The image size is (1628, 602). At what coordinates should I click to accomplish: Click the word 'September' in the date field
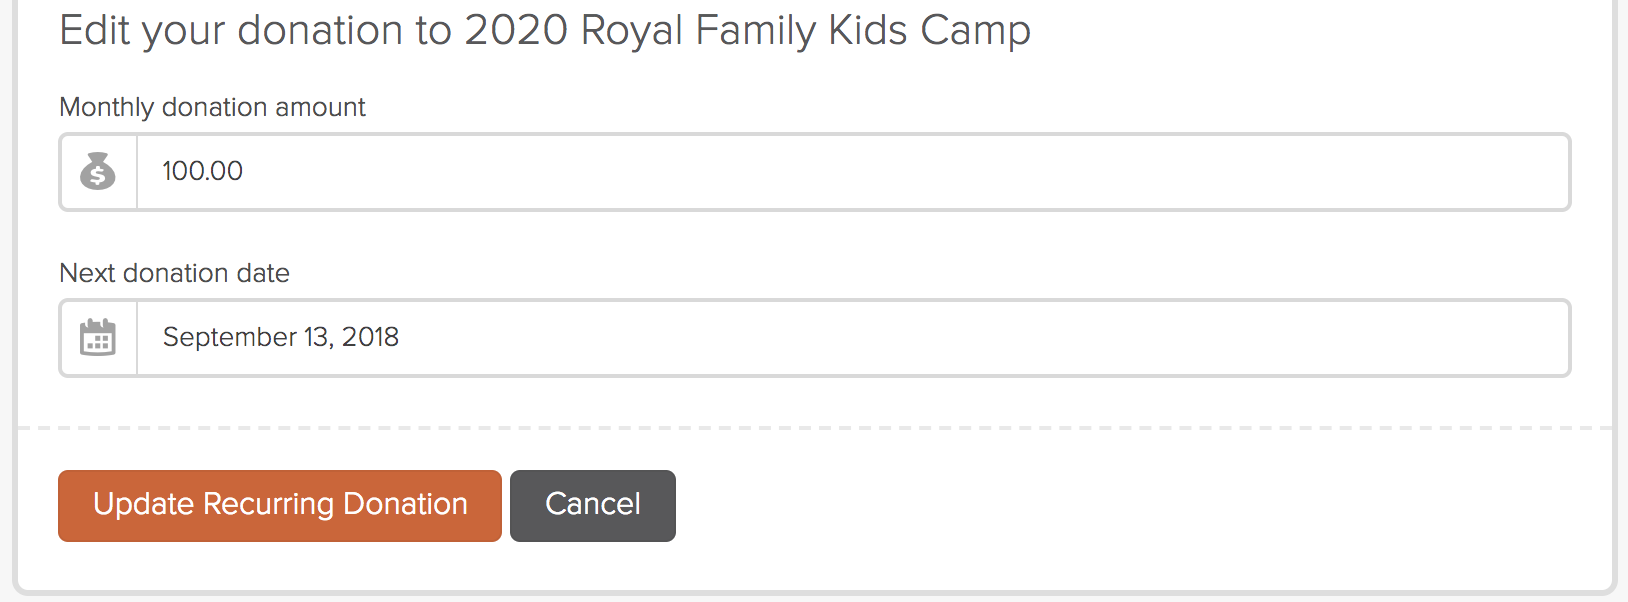click(x=230, y=338)
